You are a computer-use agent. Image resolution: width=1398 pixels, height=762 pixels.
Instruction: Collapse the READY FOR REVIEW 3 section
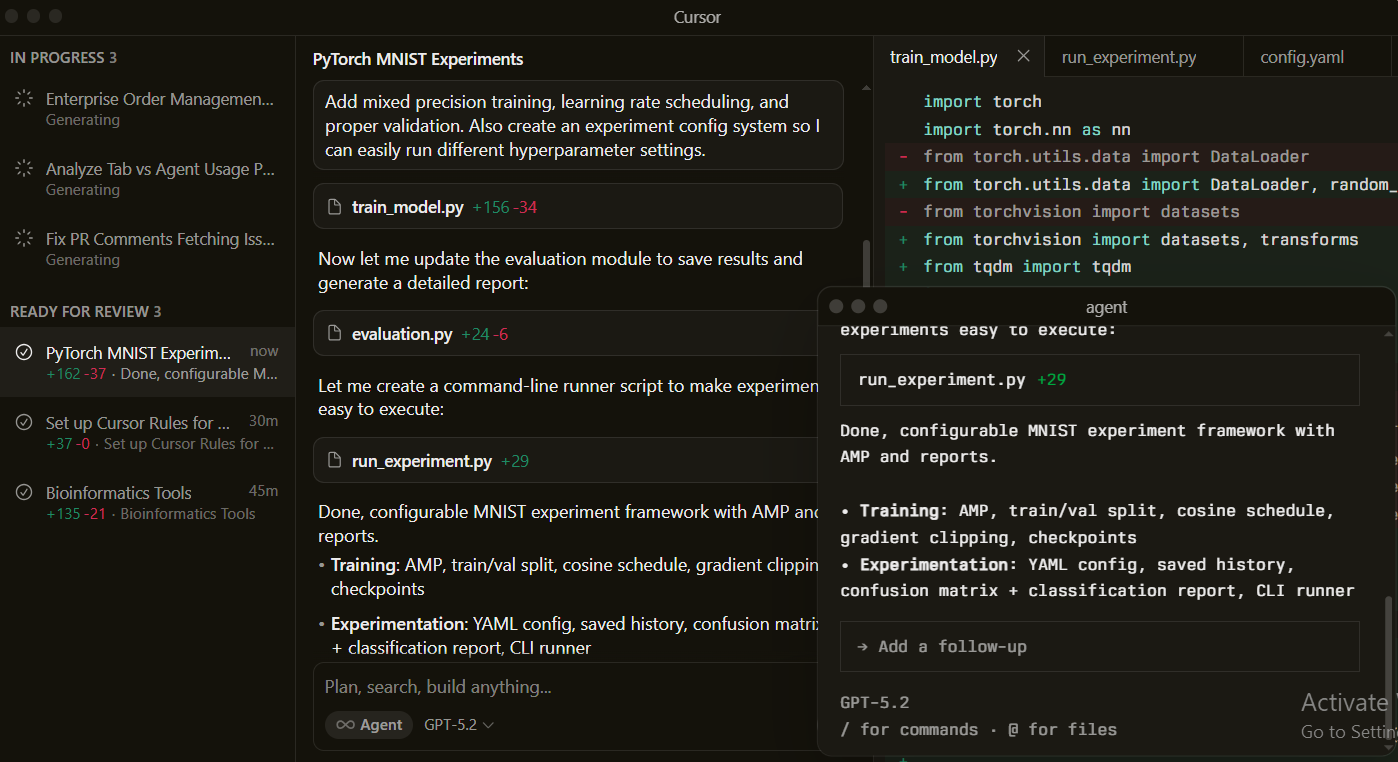(85, 312)
